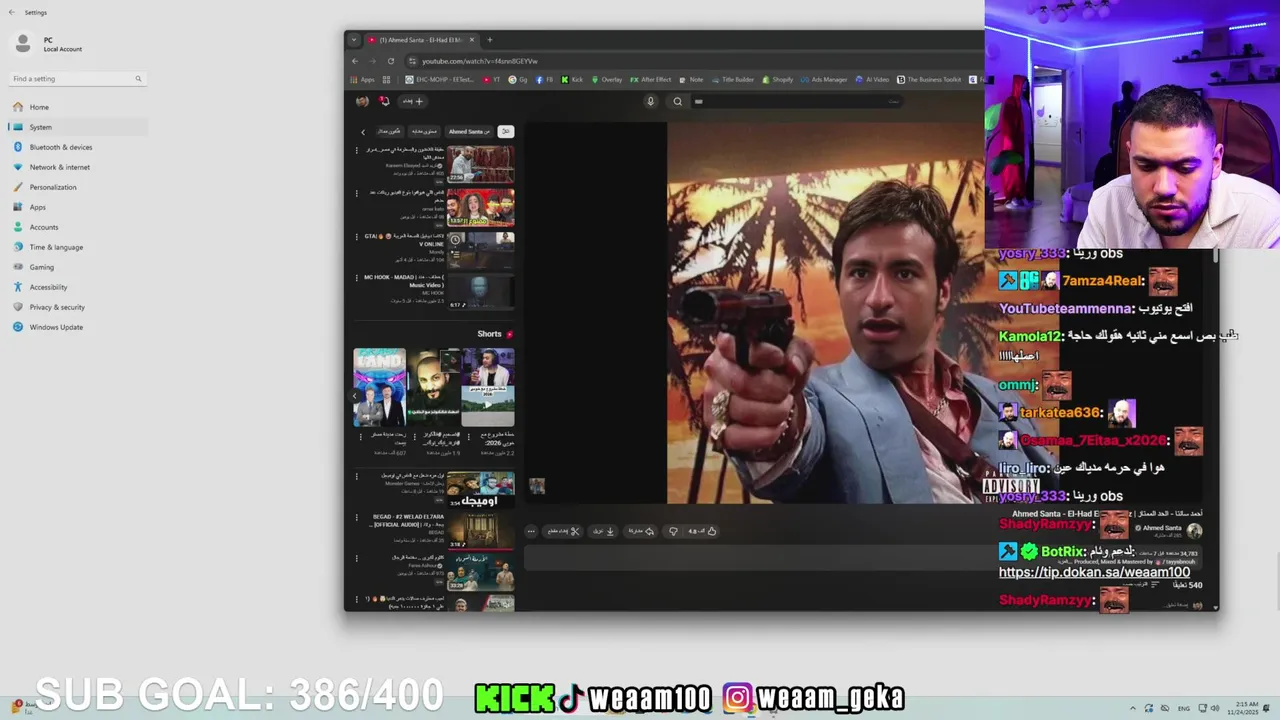Go back in Settings window
1280x720 pixels.
[12, 12]
